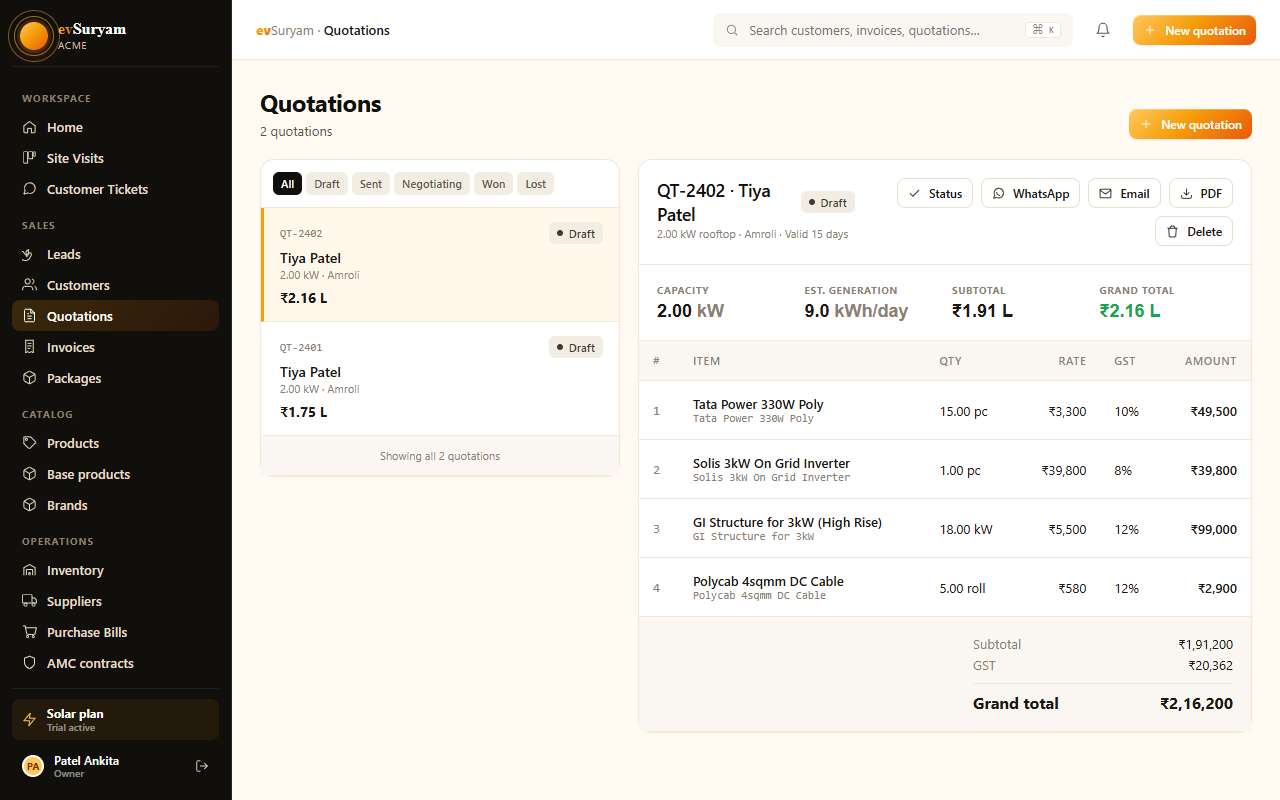Click the Quotations document icon

pyautogui.click(x=29, y=316)
